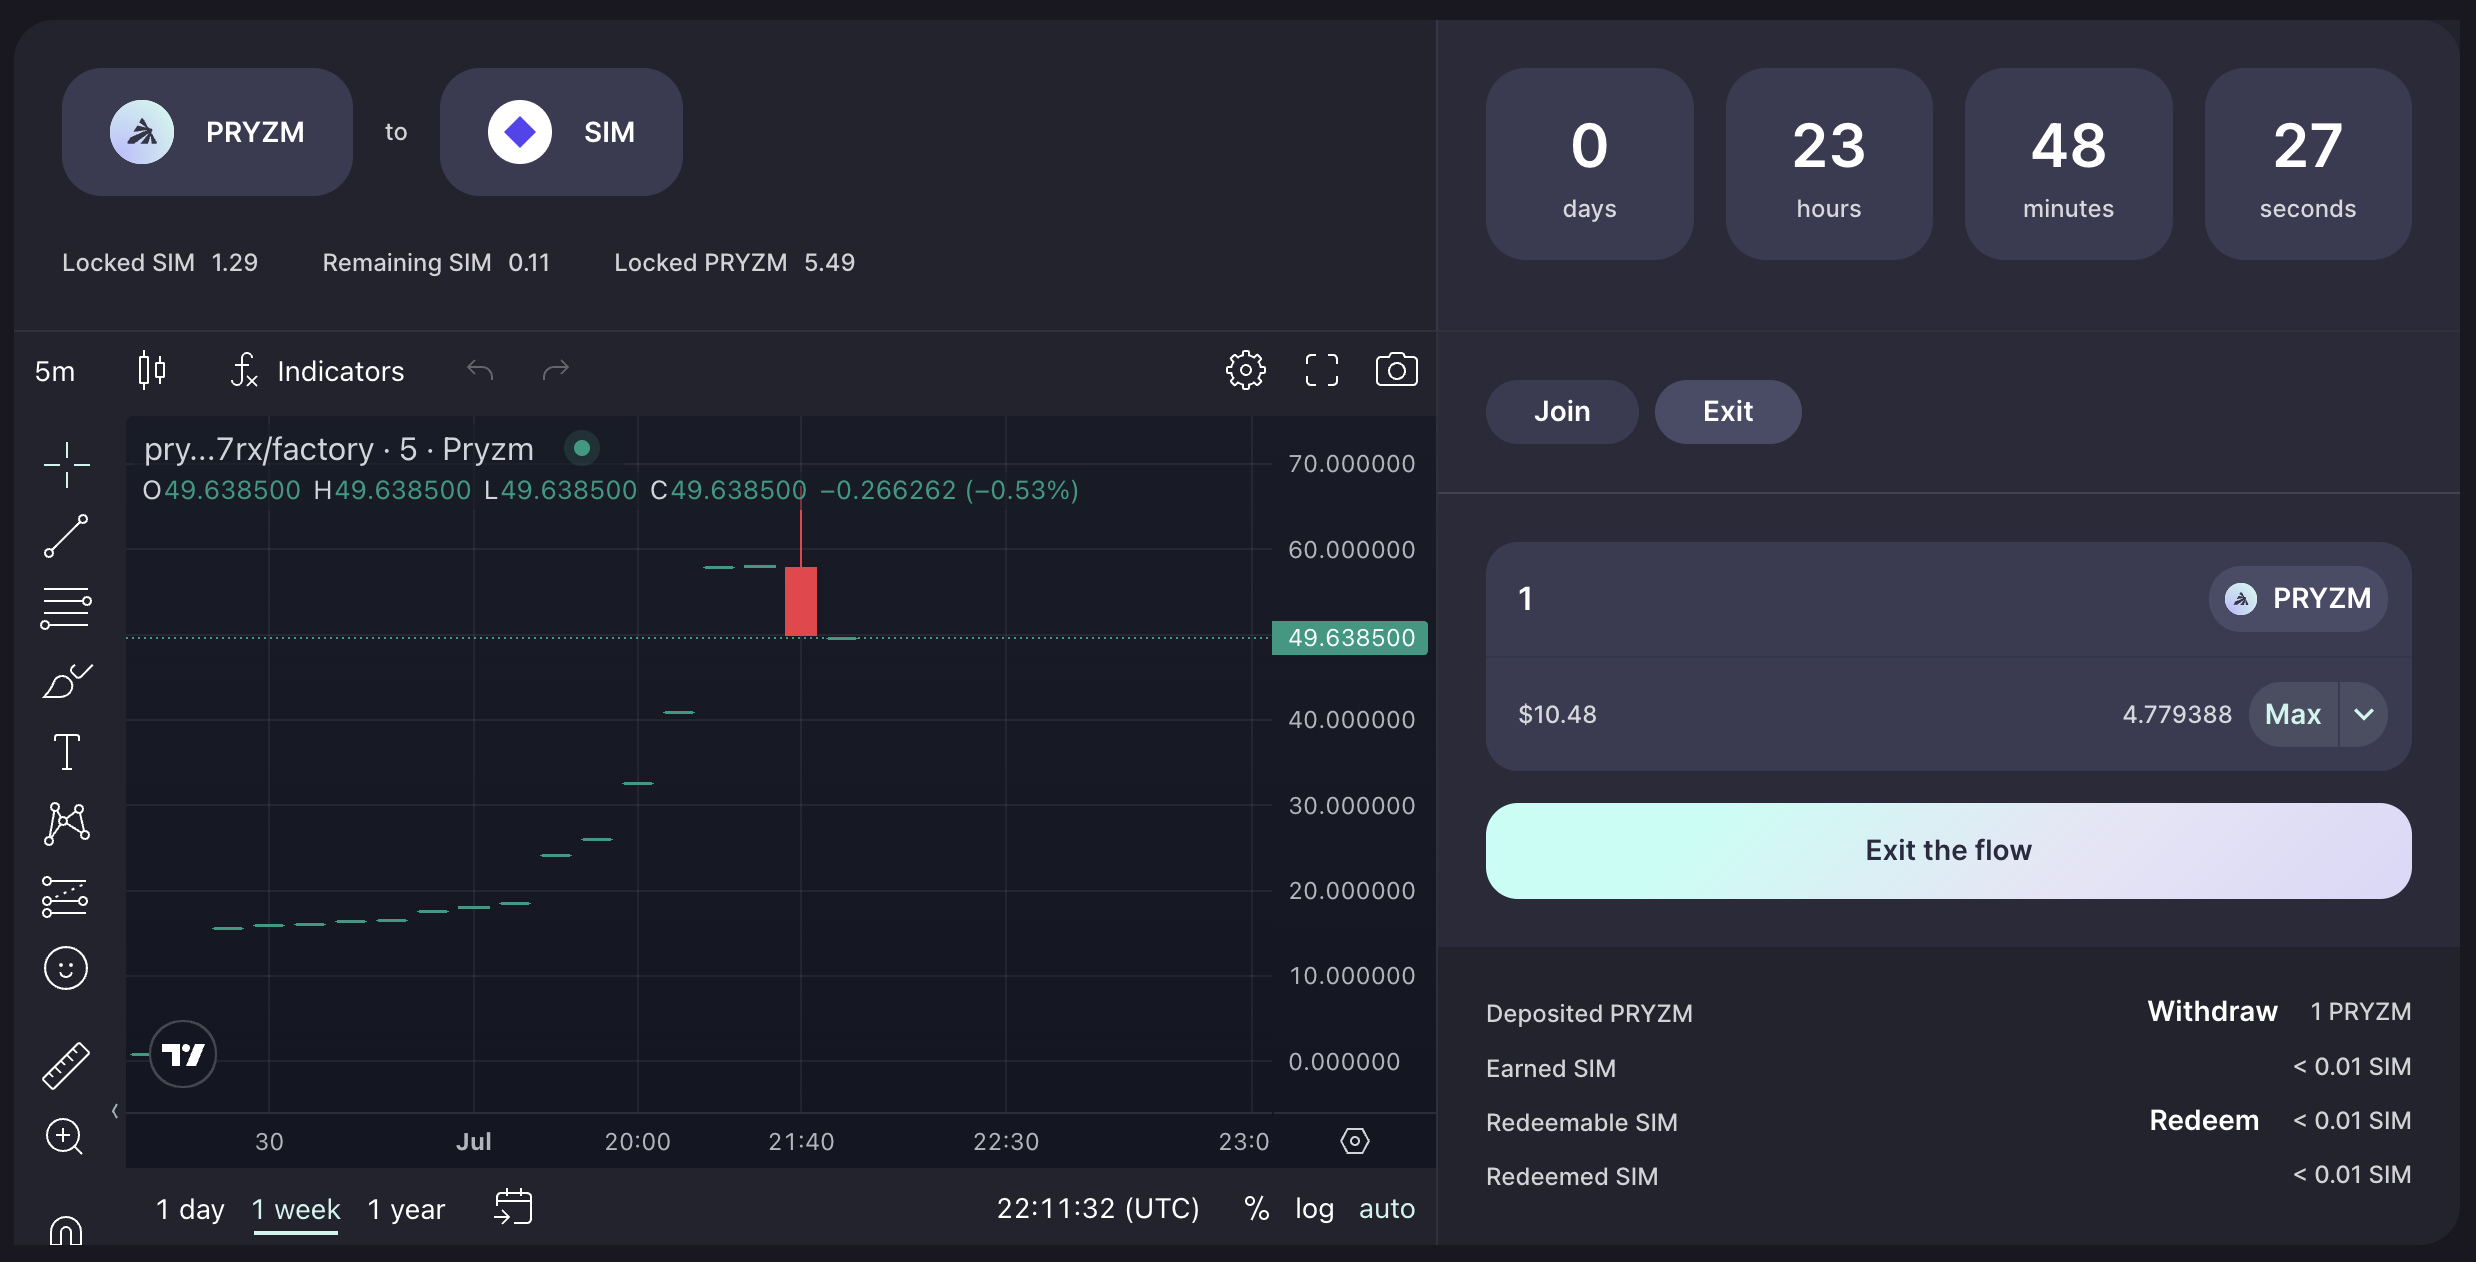Click the Redeem link
2476x1262 pixels.
click(2204, 1121)
